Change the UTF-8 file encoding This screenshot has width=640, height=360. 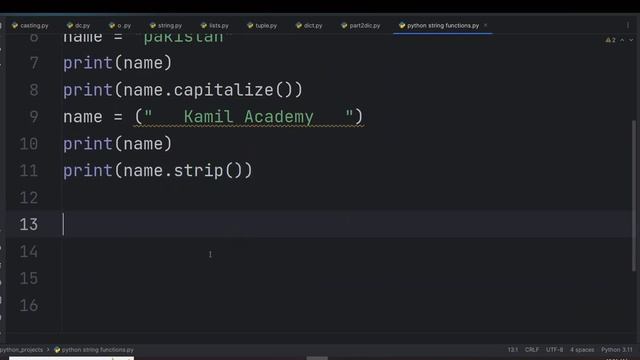[554, 350]
